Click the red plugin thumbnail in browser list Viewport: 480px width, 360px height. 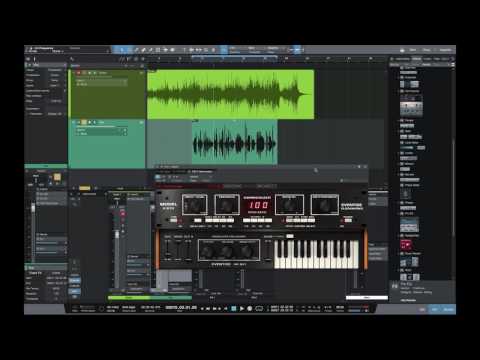tap(406, 245)
